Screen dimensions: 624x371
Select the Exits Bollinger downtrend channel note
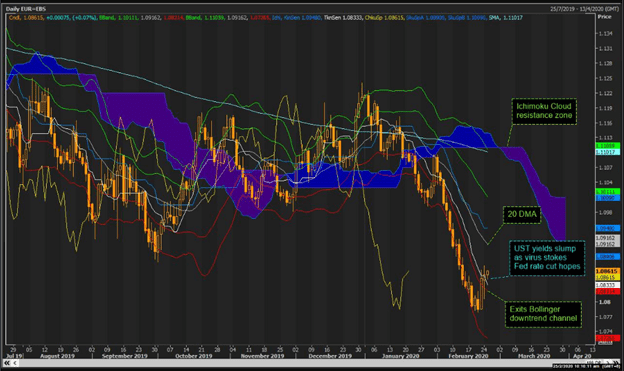(543, 314)
